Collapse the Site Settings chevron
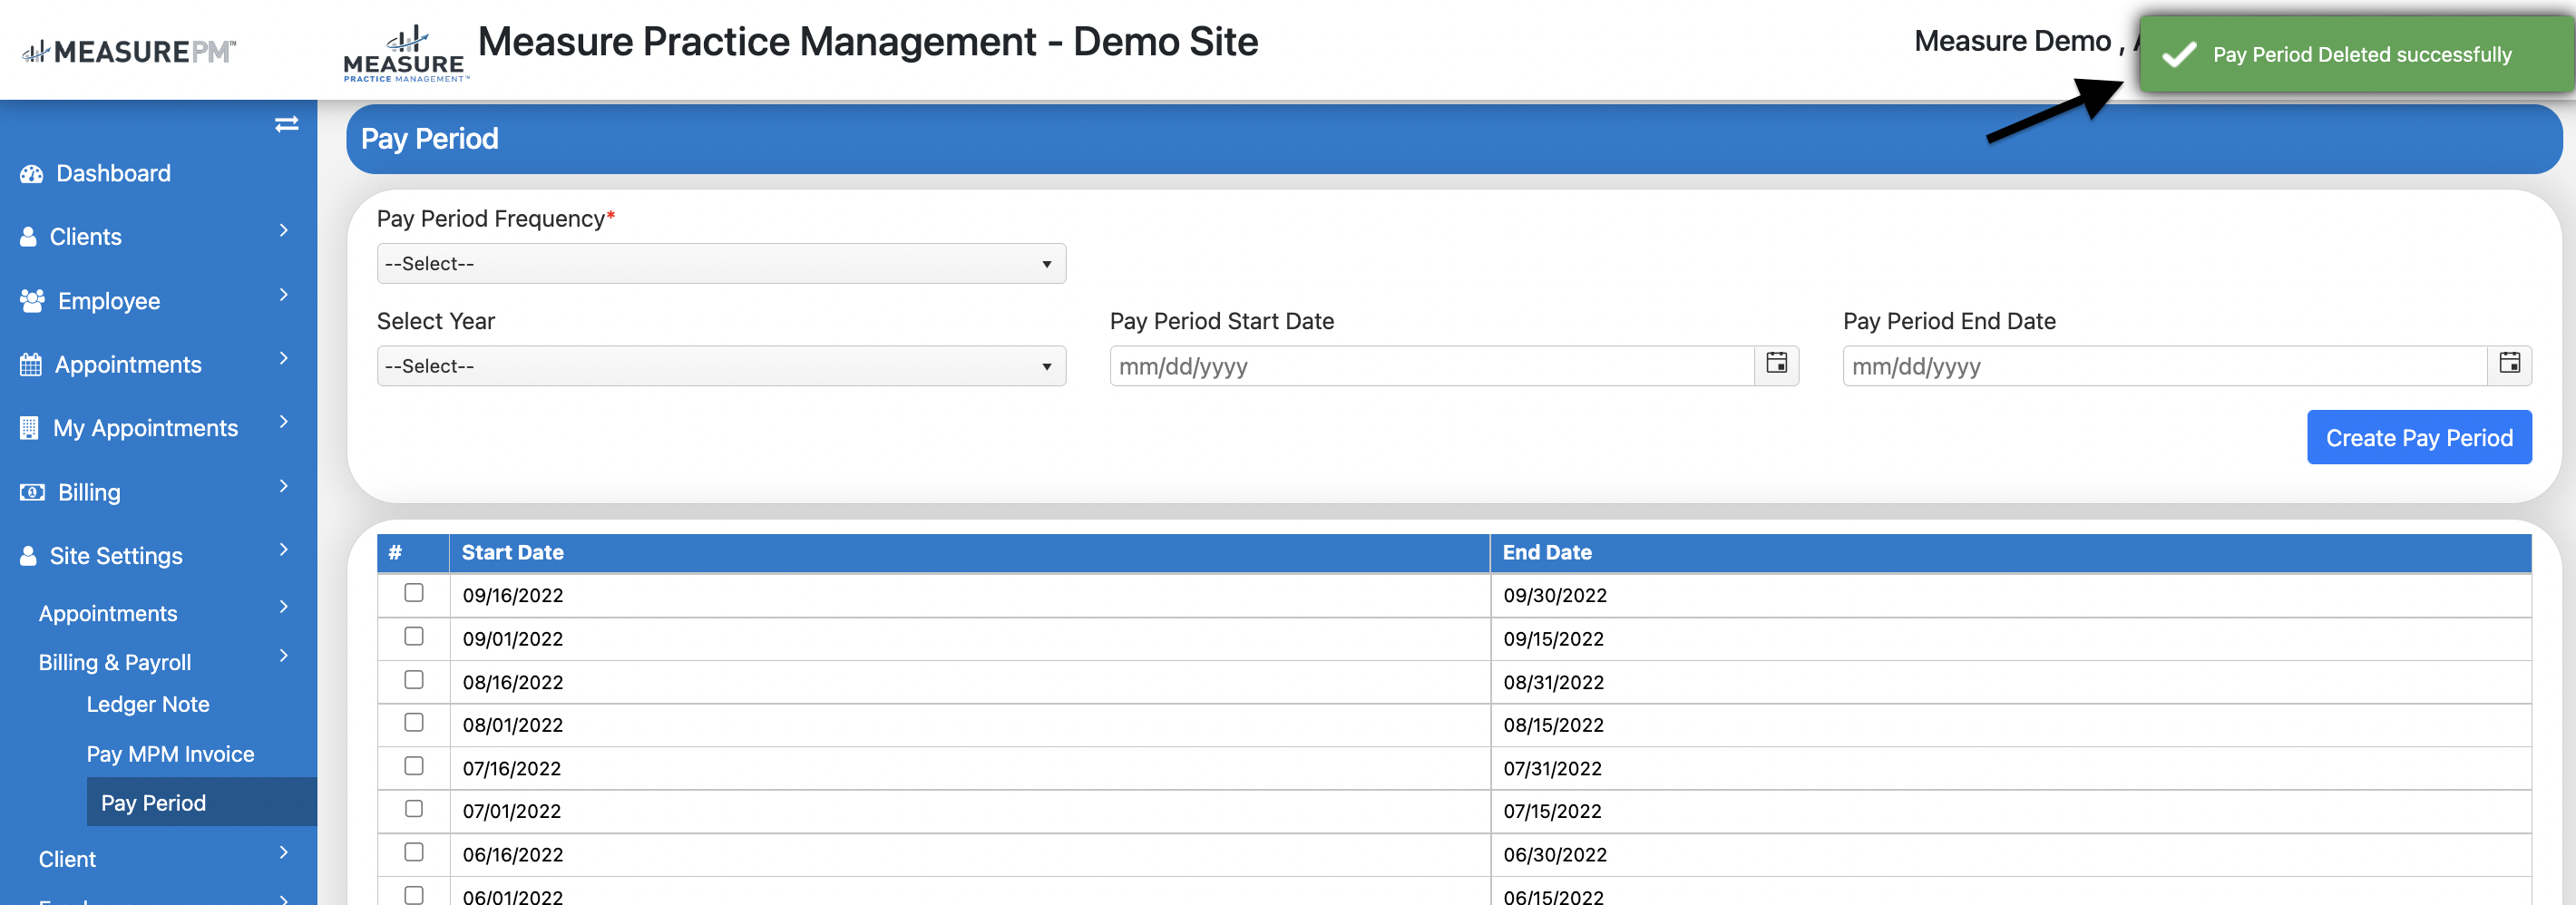The height and width of the screenshot is (905, 2576). tap(284, 549)
